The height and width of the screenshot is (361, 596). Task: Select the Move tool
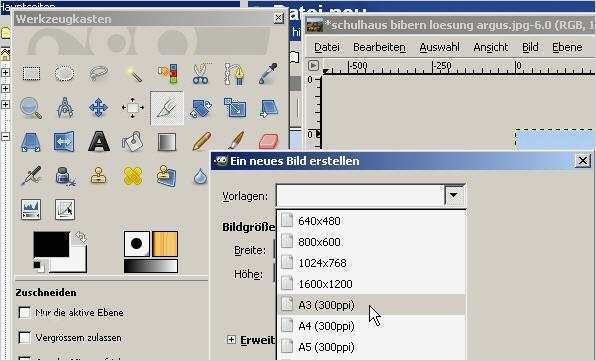click(x=98, y=108)
